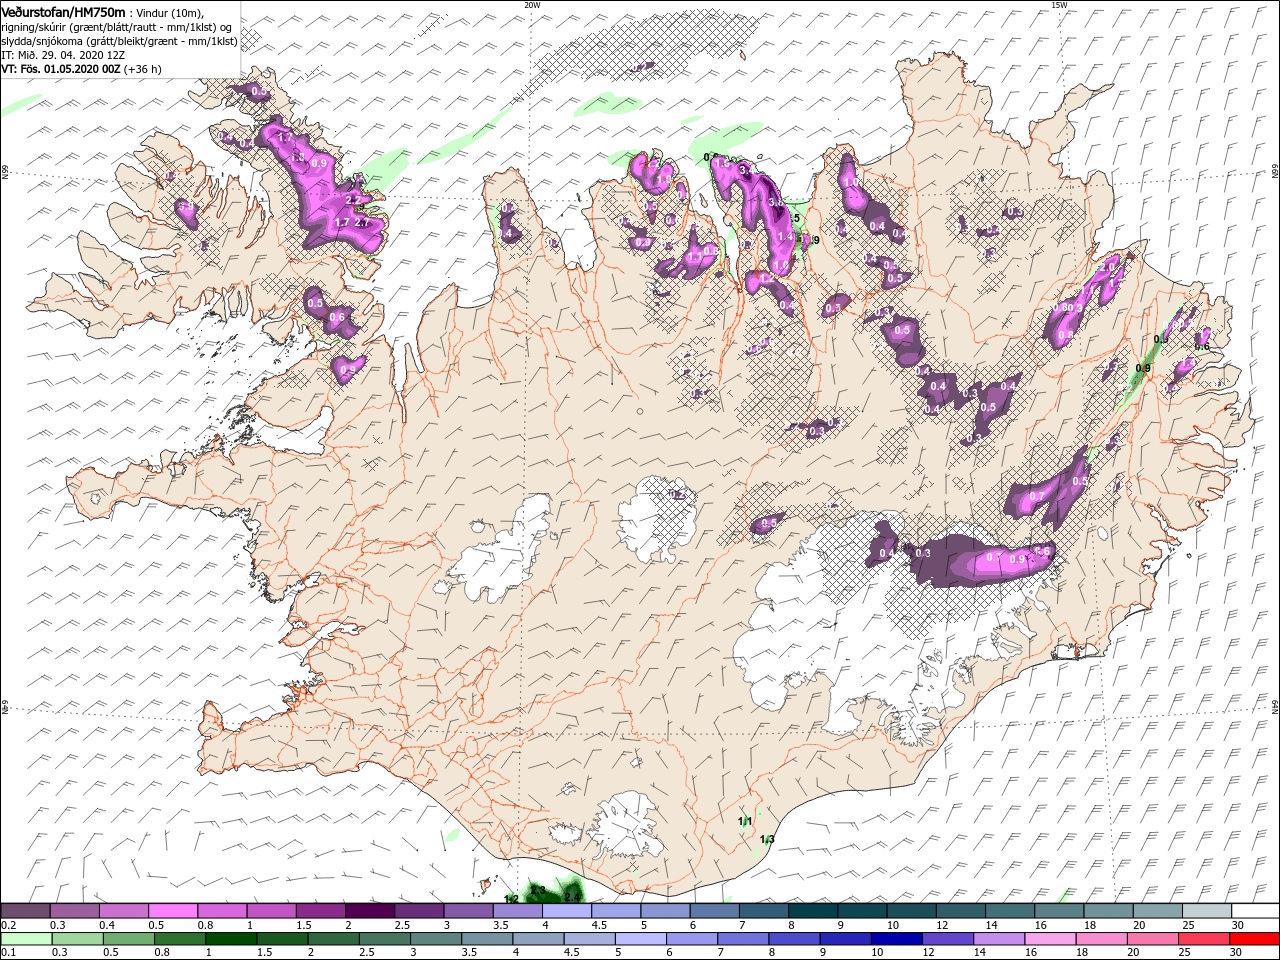Screen dimensions: 1280x960
Task: Click the 1.3 rain value near the south coast
Action: click(767, 839)
